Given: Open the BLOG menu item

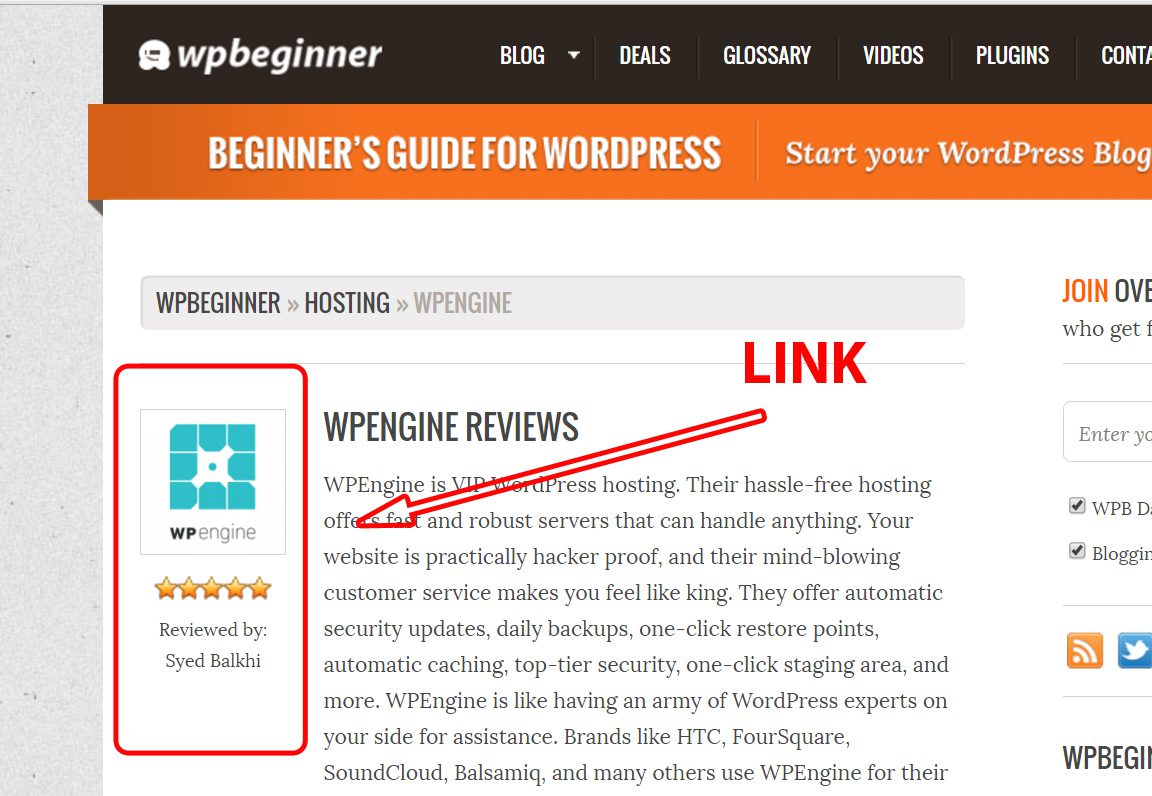Looking at the screenshot, I should click(x=522, y=55).
